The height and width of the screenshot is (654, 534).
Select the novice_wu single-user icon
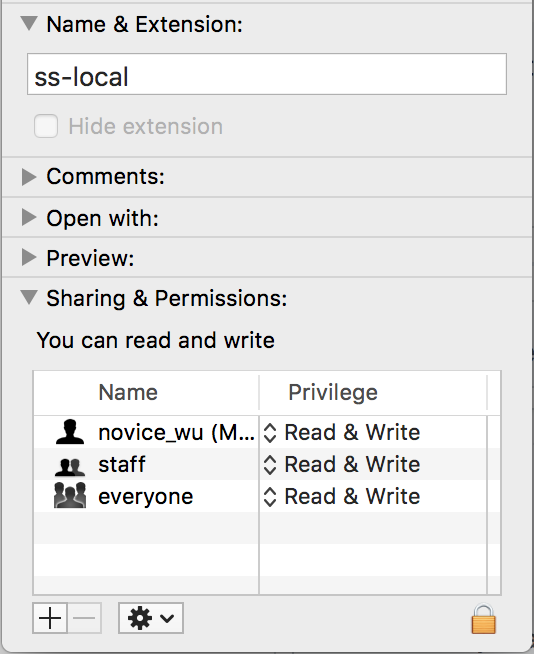[x=70, y=432]
